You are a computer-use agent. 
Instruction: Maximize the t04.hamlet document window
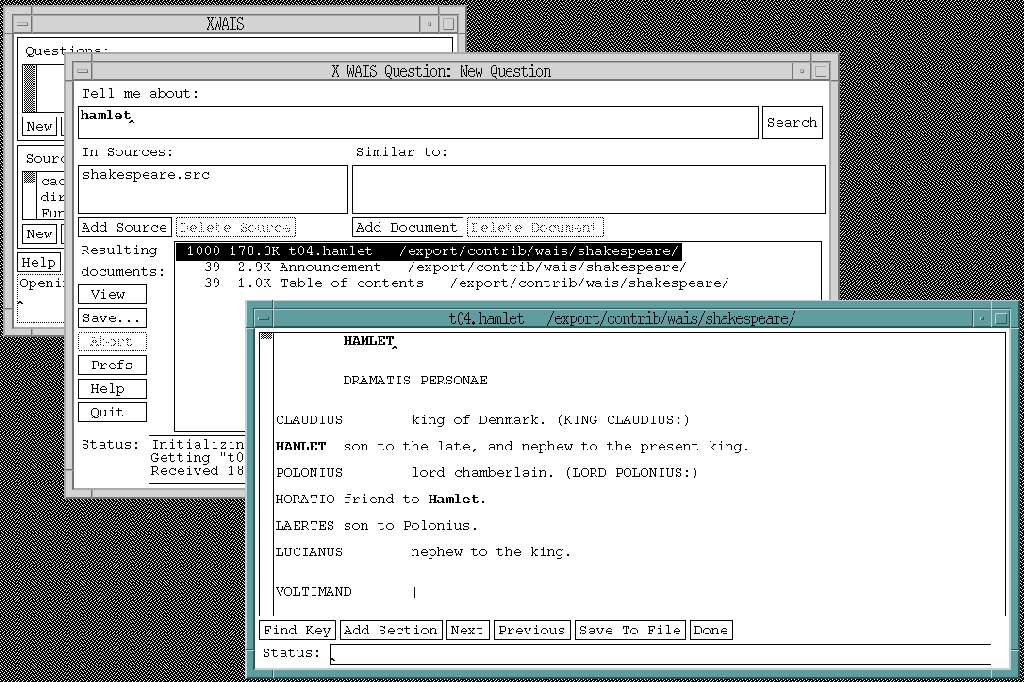click(1002, 319)
